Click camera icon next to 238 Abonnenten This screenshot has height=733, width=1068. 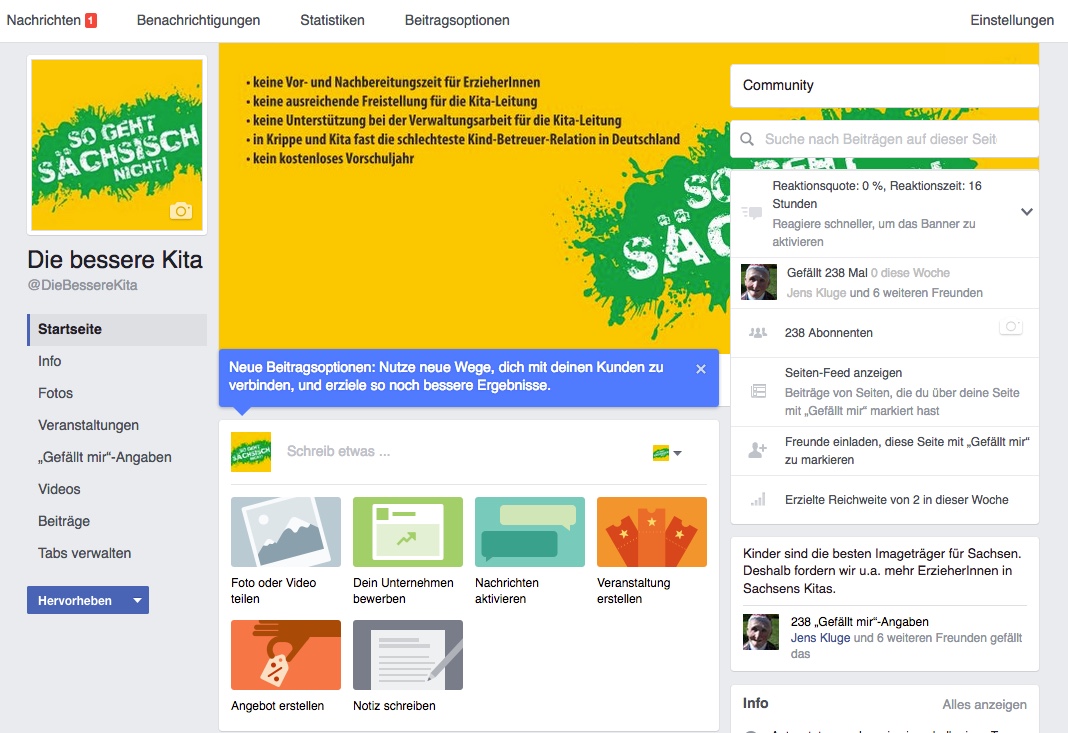(1011, 327)
